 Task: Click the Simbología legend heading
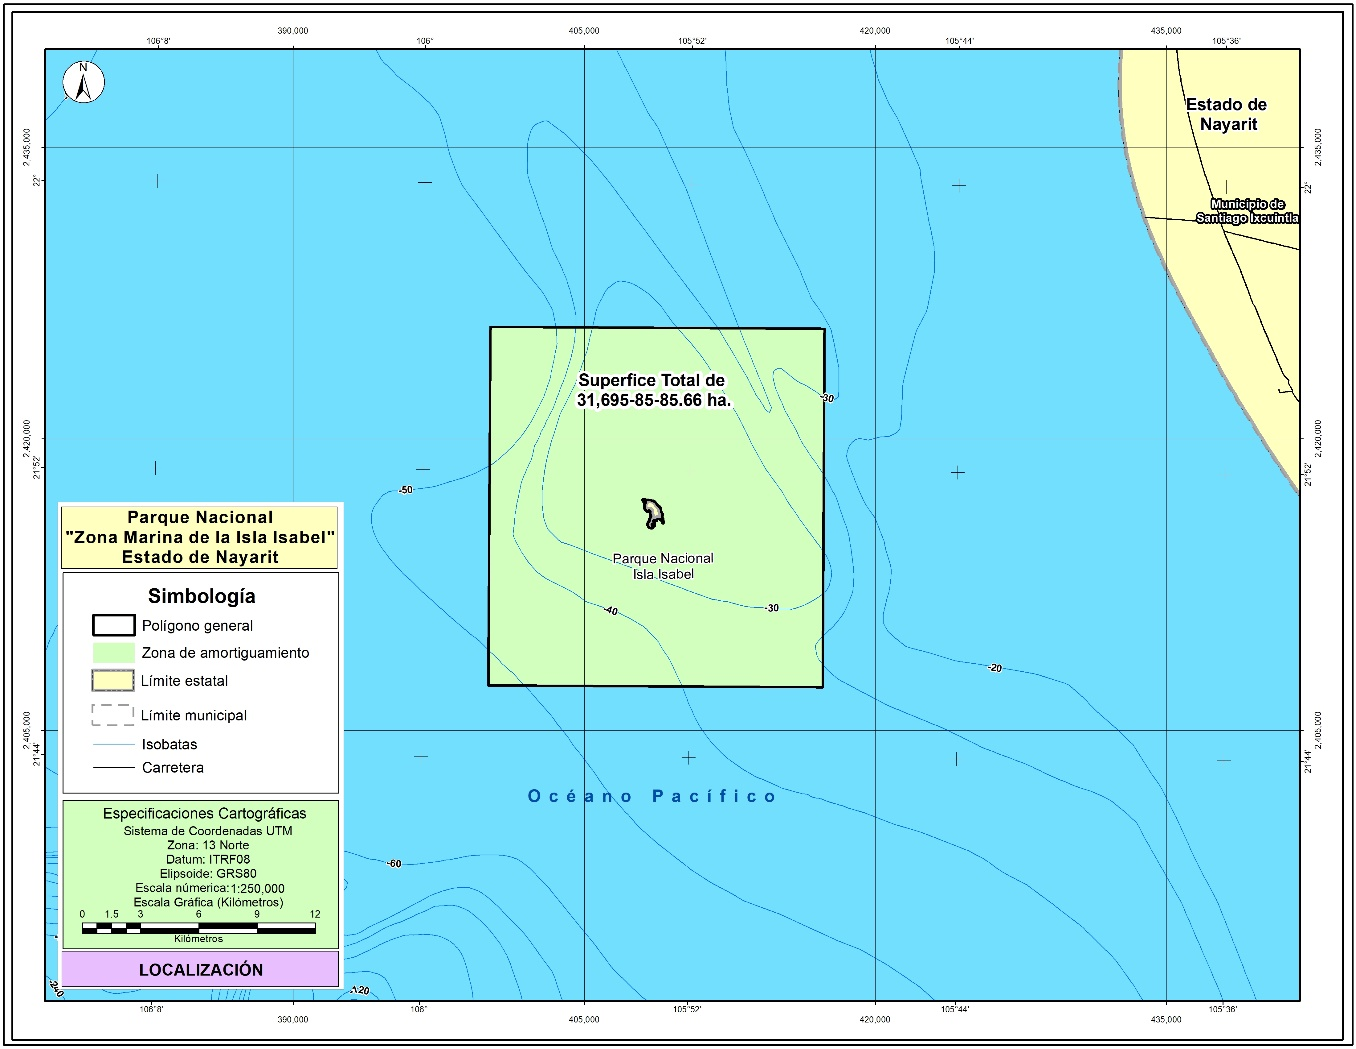pyautogui.click(x=201, y=596)
